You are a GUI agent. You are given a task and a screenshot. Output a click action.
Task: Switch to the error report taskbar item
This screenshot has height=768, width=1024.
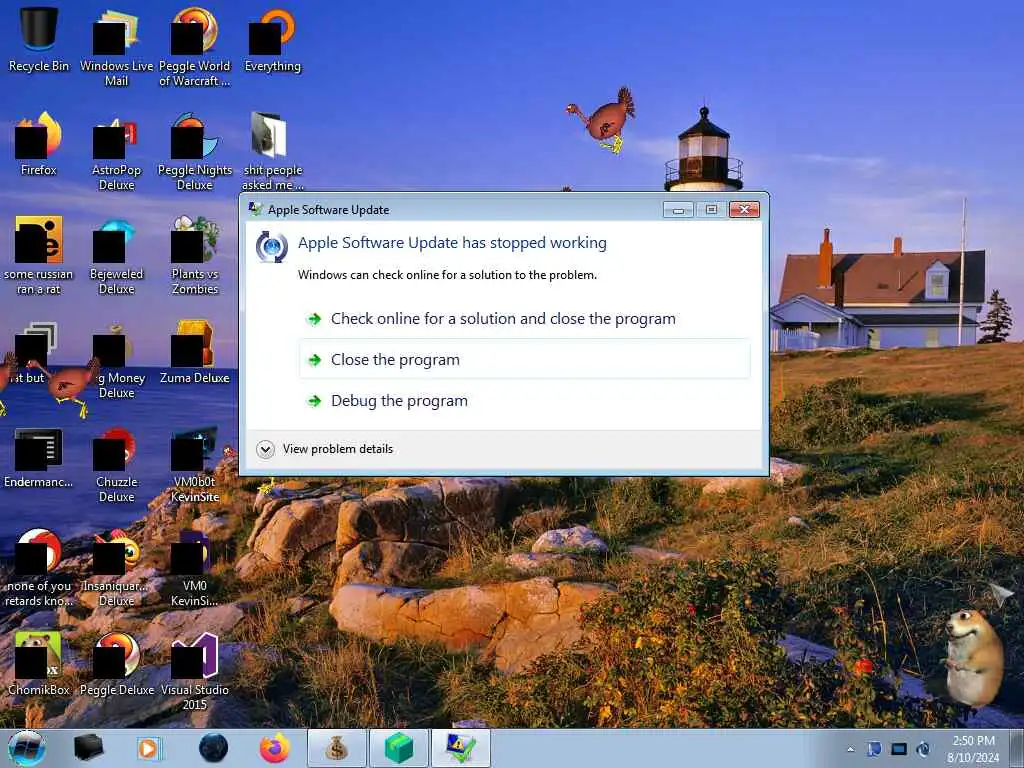point(460,748)
